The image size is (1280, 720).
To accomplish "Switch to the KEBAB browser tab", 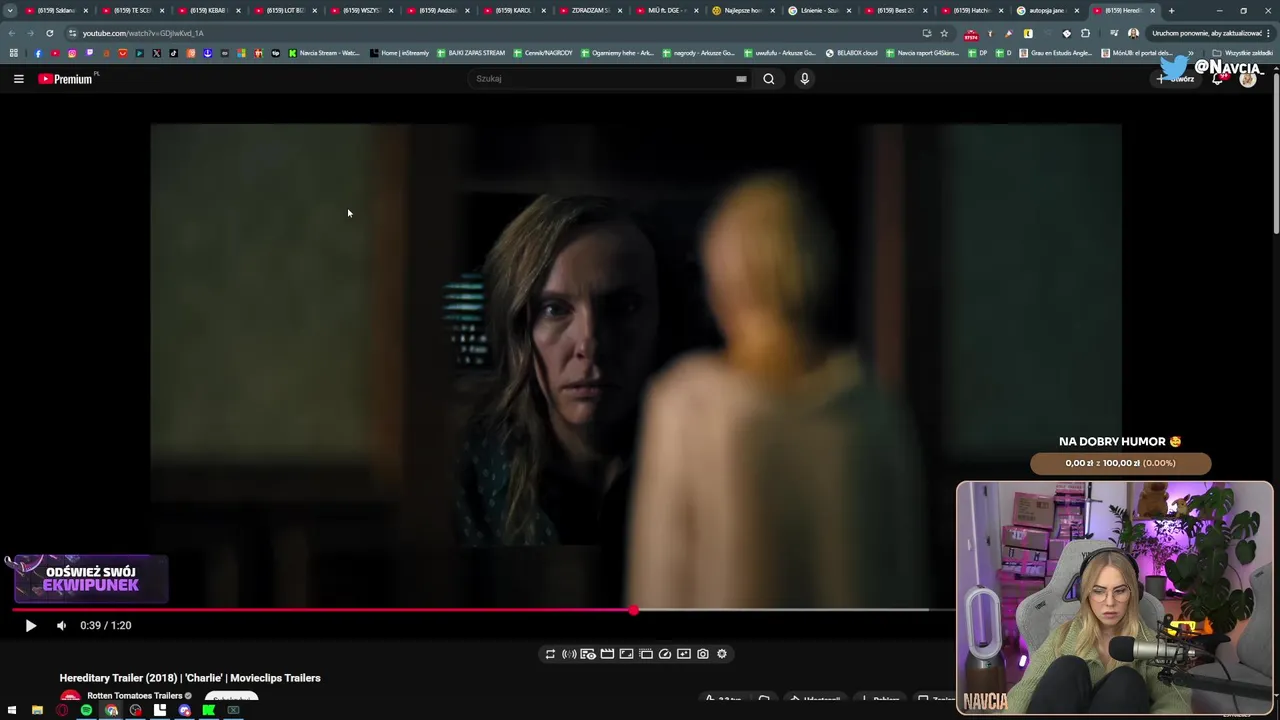I will [x=210, y=11].
